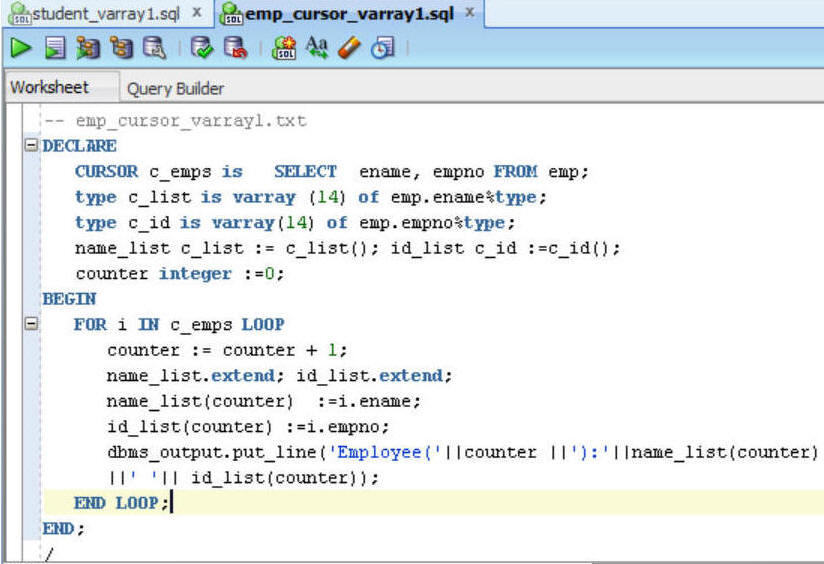Close the emp_cursor_varray1.sql tab

pyautogui.click(x=470, y=13)
